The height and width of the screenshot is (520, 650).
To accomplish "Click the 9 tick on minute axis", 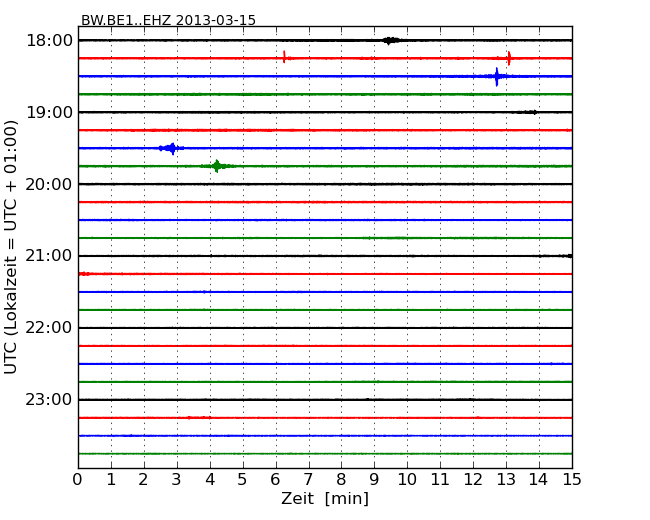I will click(x=374, y=480).
